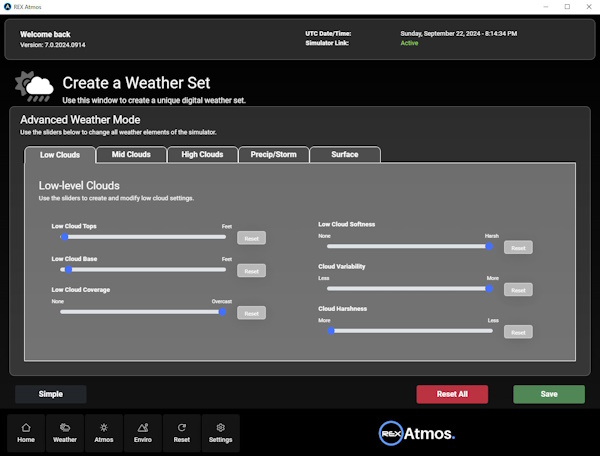The height and width of the screenshot is (456, 600).
Task: Click the Low Cloud Coverage slider handle
Action: coord(222,312)
